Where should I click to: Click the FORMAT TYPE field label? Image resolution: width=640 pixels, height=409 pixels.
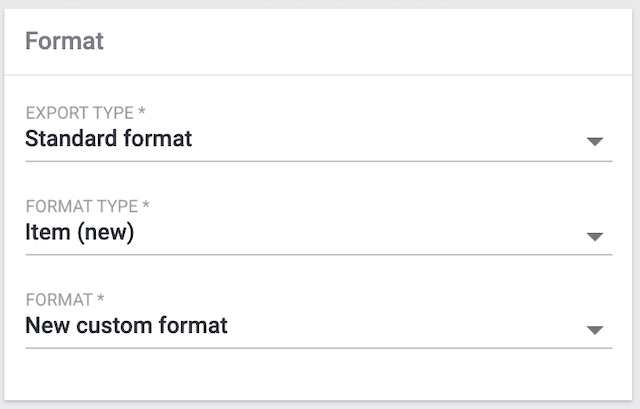pos(81,206)
